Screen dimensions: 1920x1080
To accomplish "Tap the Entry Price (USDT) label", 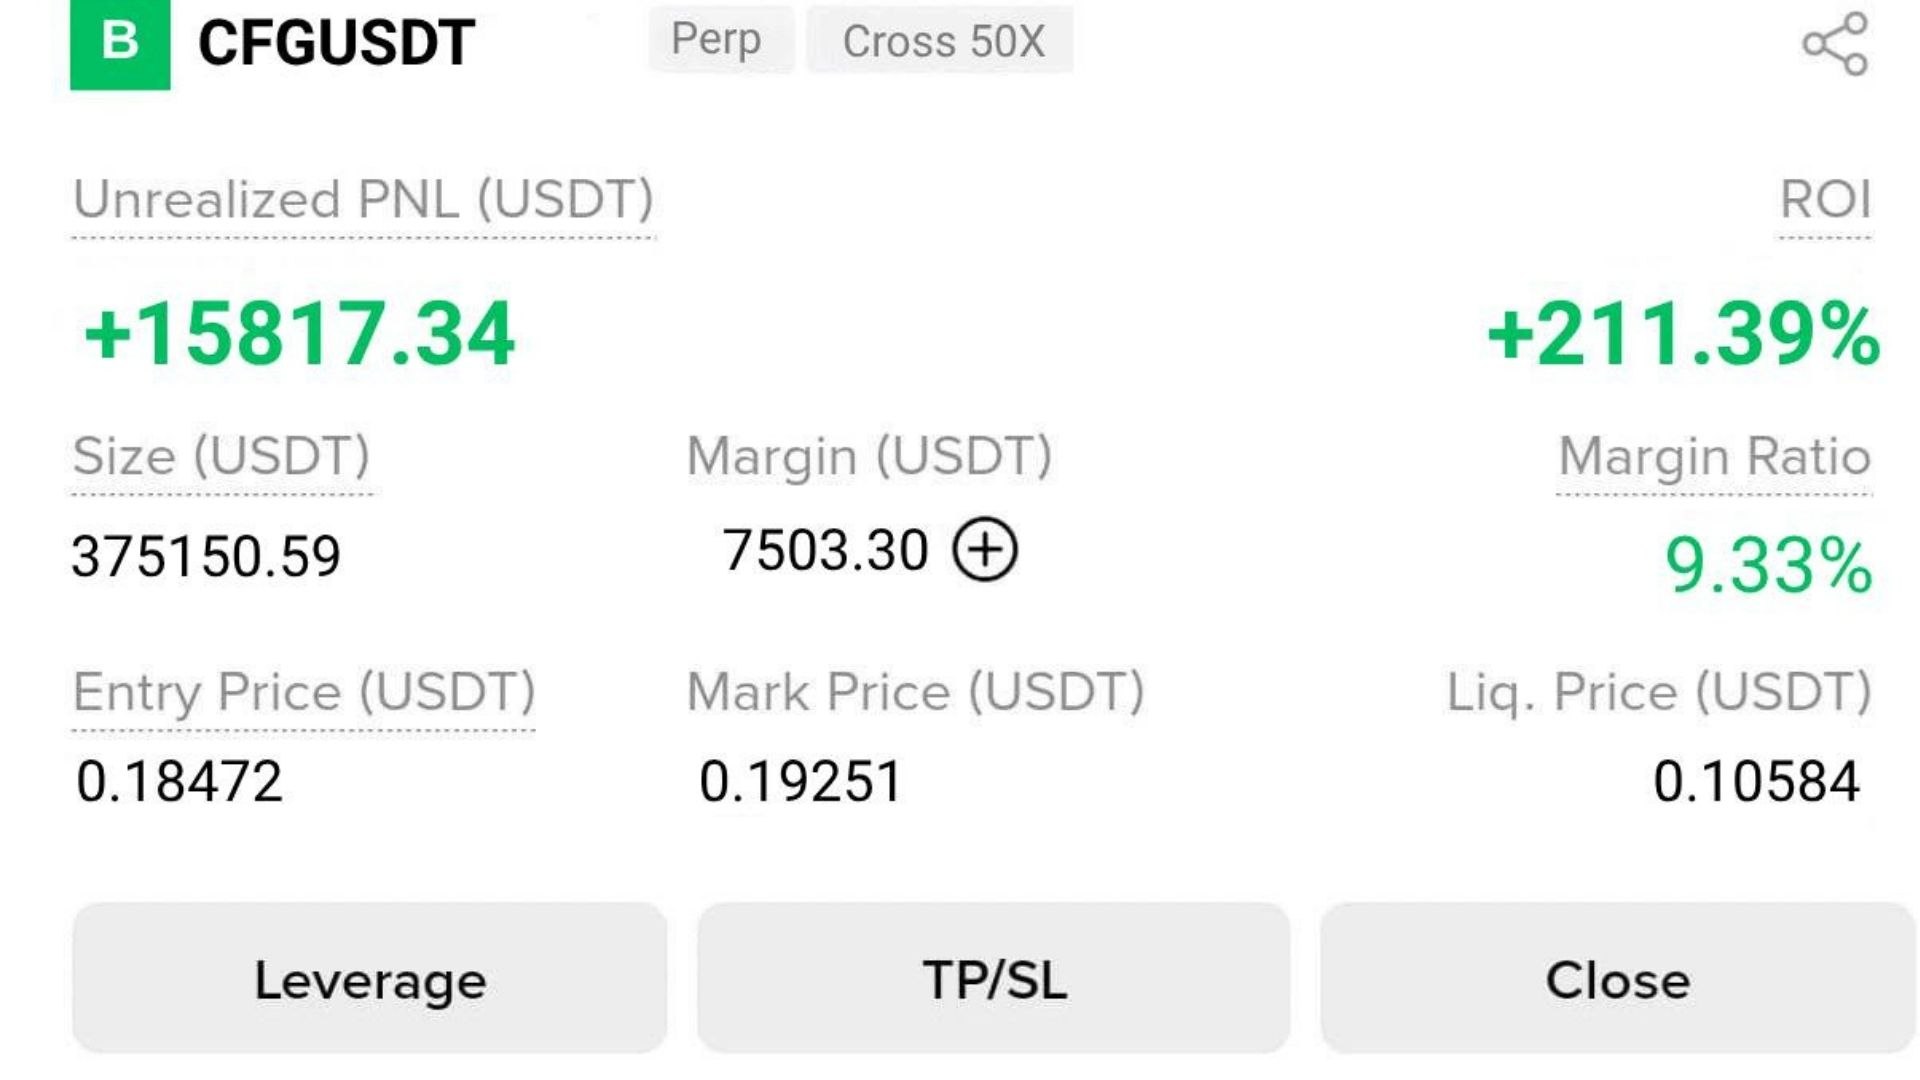I will [x=304, y=693].
